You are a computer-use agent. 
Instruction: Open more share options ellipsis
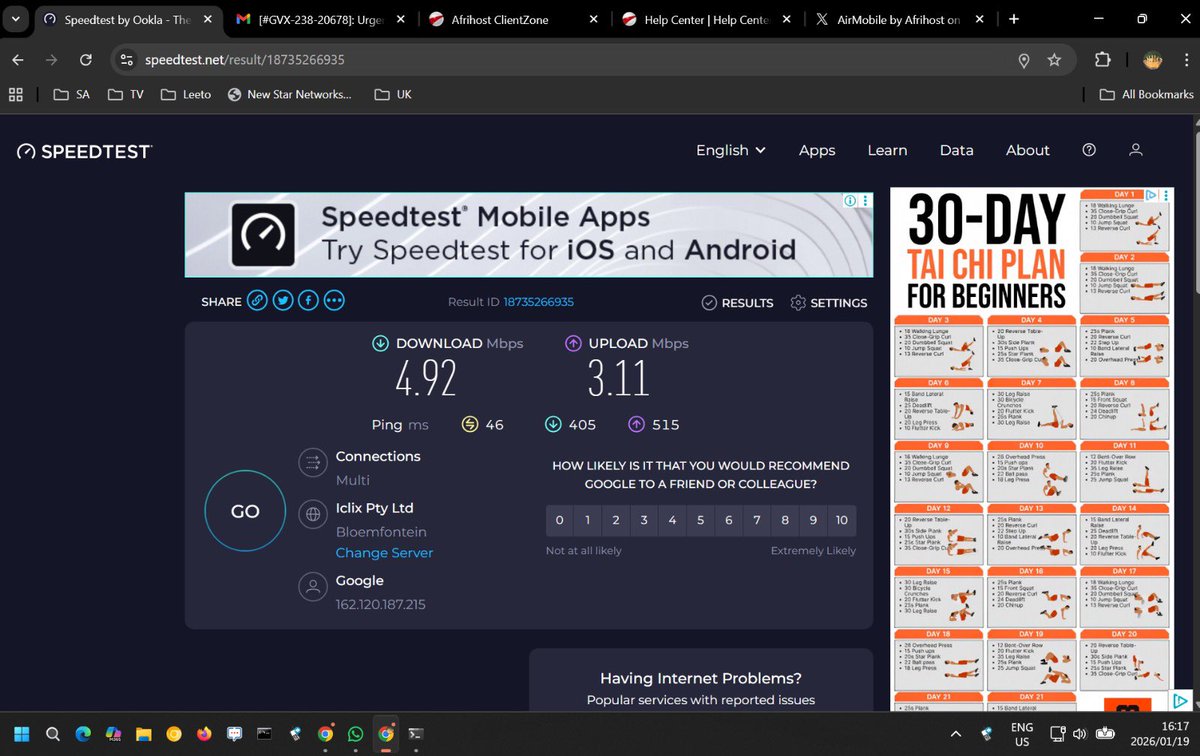click(334, 301)
